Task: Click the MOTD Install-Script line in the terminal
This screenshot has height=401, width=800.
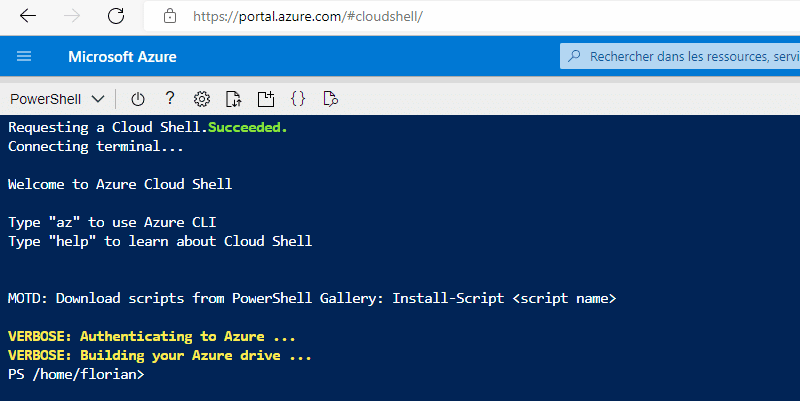Action: point(311,298)
